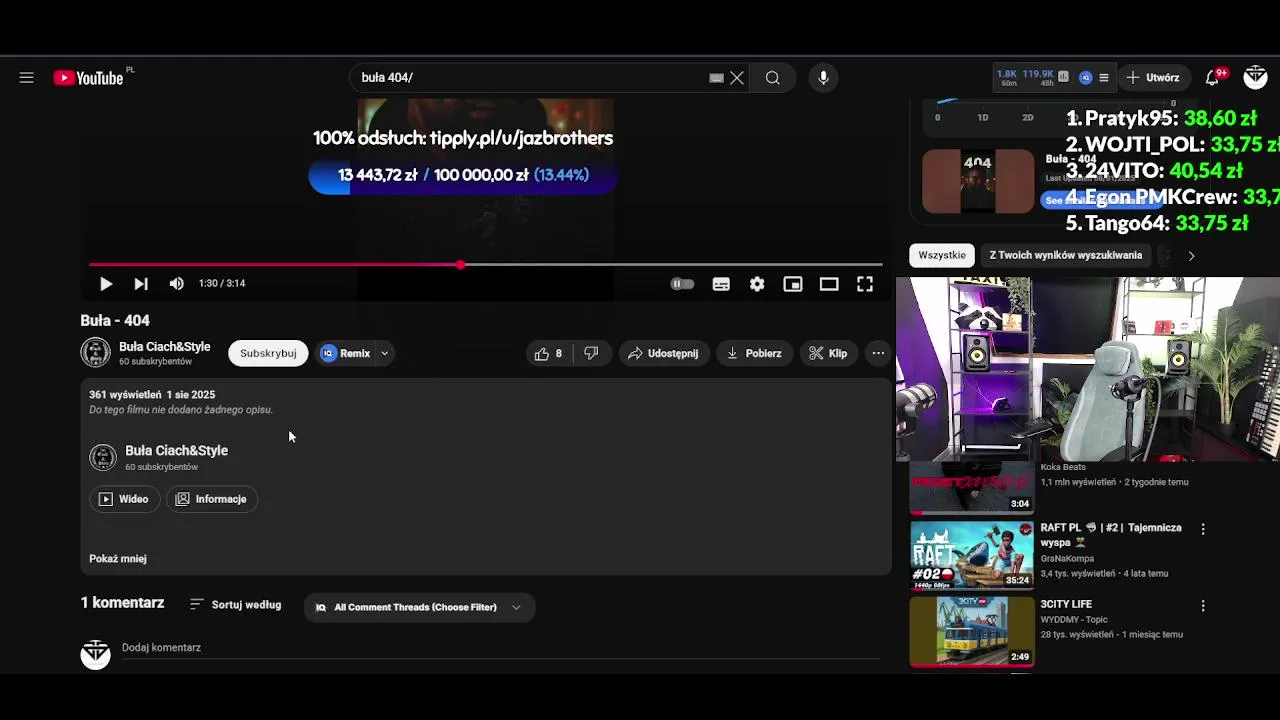Open more actions three-dot menu
Viewport: 1280px width, 720px height.
tap(878, 353)
